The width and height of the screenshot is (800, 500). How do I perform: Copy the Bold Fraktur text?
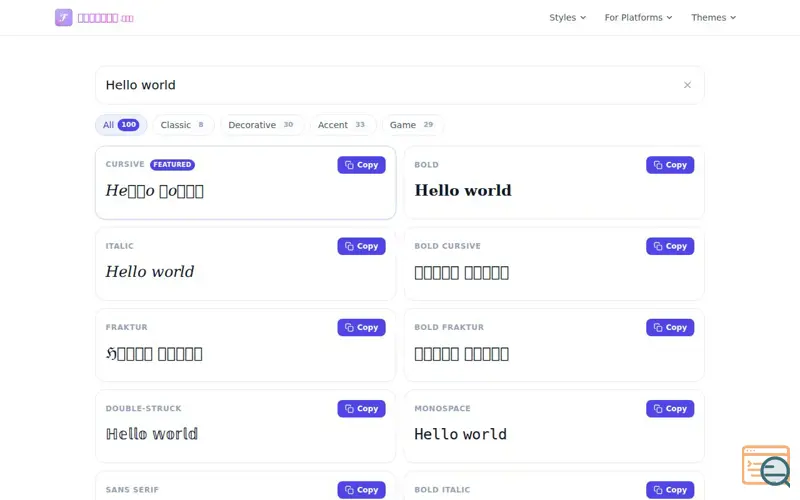tap(670, 327)
